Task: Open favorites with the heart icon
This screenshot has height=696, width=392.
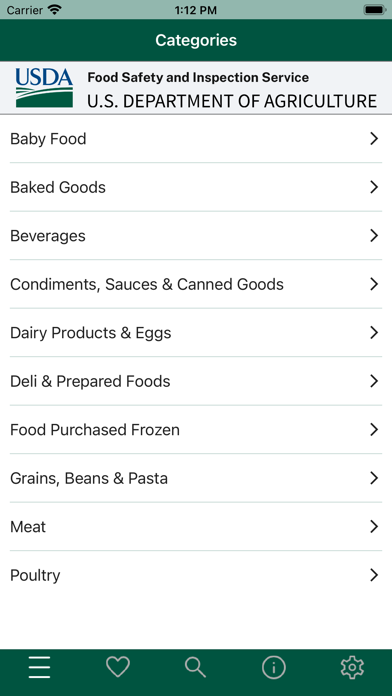Action: (x=118, y=667)
